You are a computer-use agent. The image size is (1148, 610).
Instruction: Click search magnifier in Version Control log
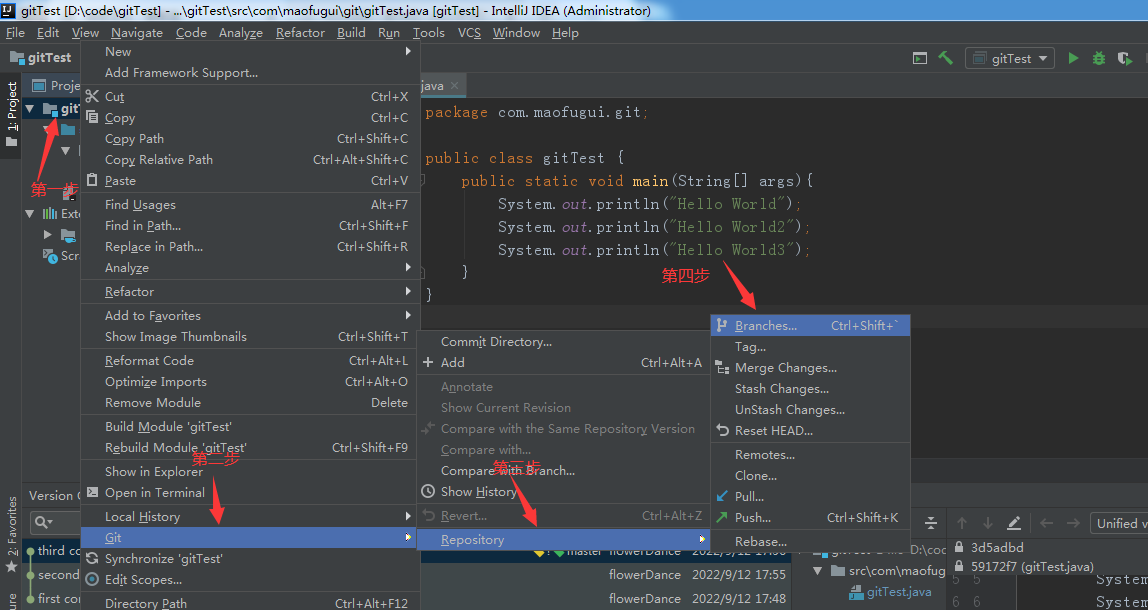coord(43,522)
